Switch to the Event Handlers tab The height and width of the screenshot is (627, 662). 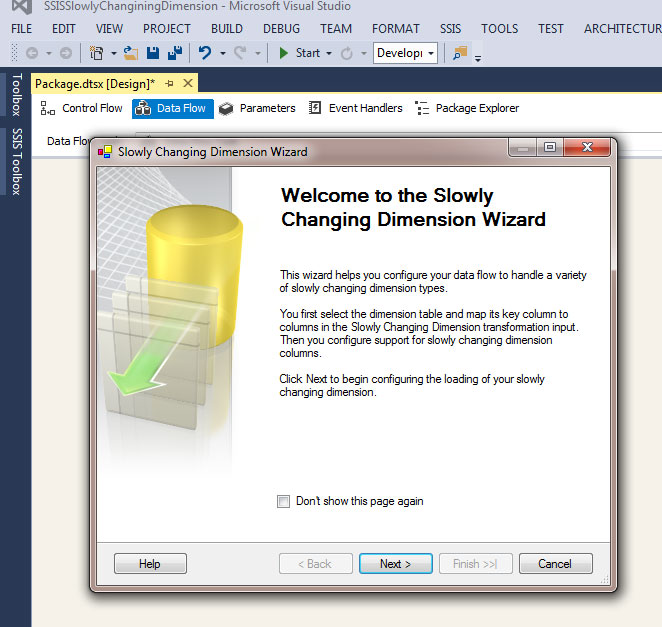tap(355, 109)
